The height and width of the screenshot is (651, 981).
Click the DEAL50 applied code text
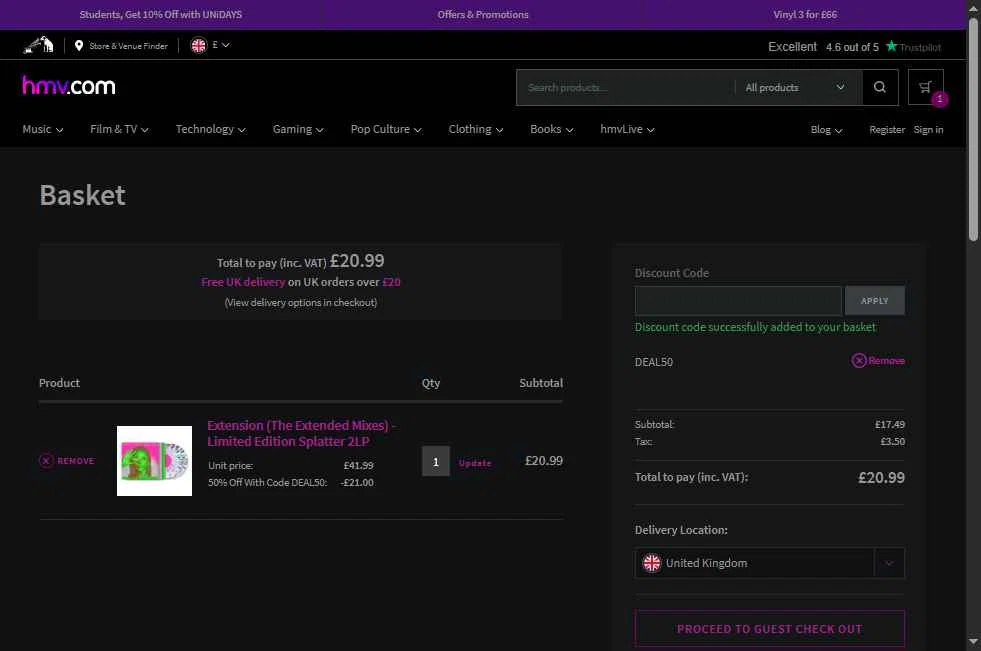(x=654, y=362)
